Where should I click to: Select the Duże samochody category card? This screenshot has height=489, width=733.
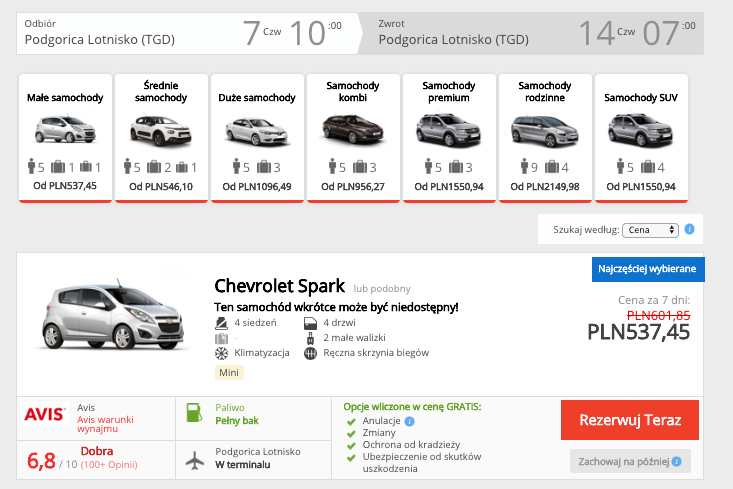[x=257, y=138]
